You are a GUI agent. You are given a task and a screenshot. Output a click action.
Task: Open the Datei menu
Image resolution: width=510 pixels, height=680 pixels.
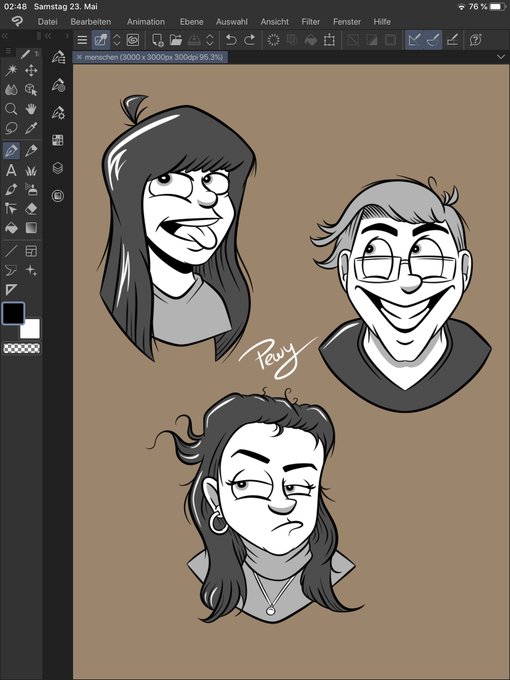47,22
